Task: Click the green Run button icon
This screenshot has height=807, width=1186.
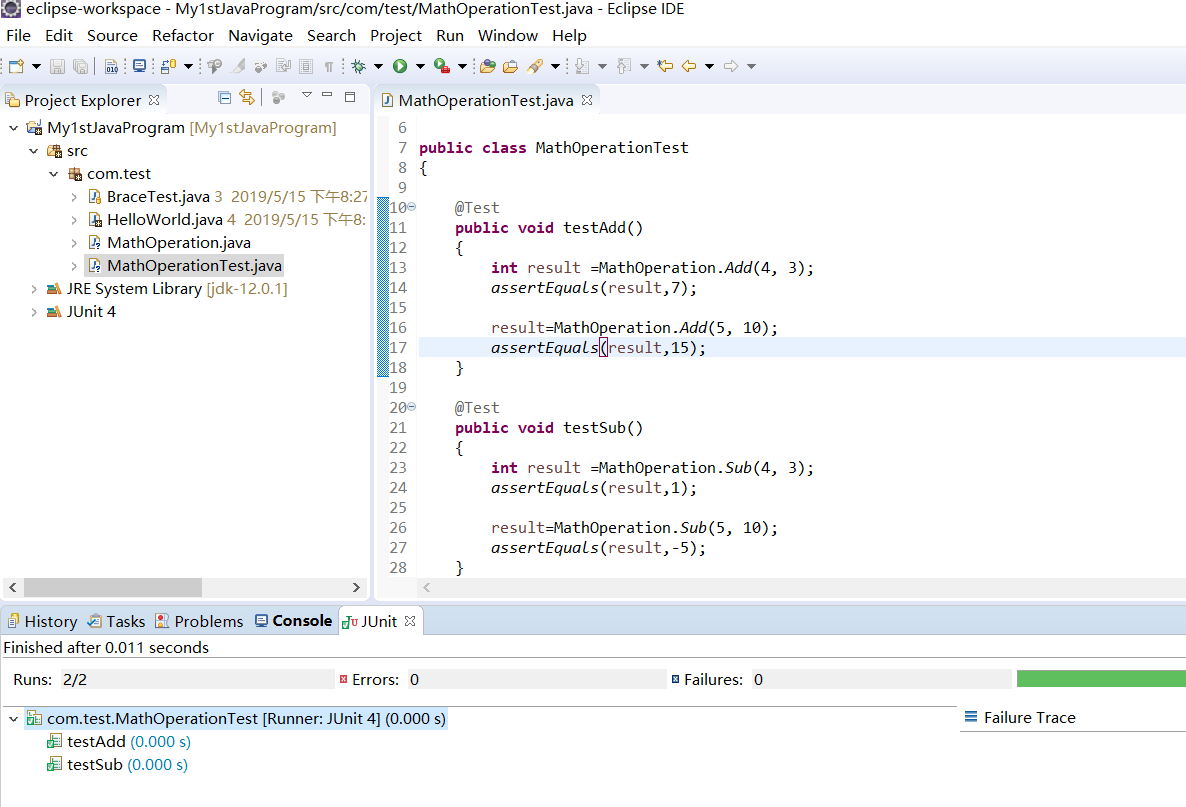Action: point(400,67)
